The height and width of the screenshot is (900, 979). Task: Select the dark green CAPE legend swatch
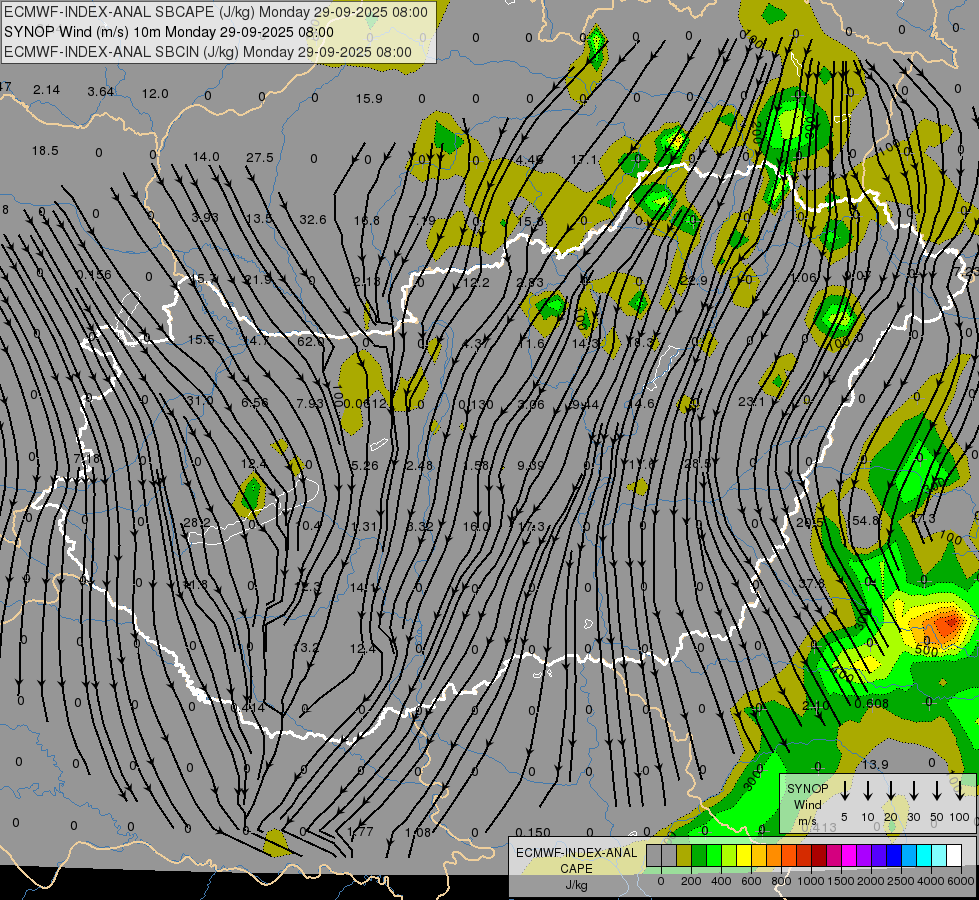click(x=699, y=856)
